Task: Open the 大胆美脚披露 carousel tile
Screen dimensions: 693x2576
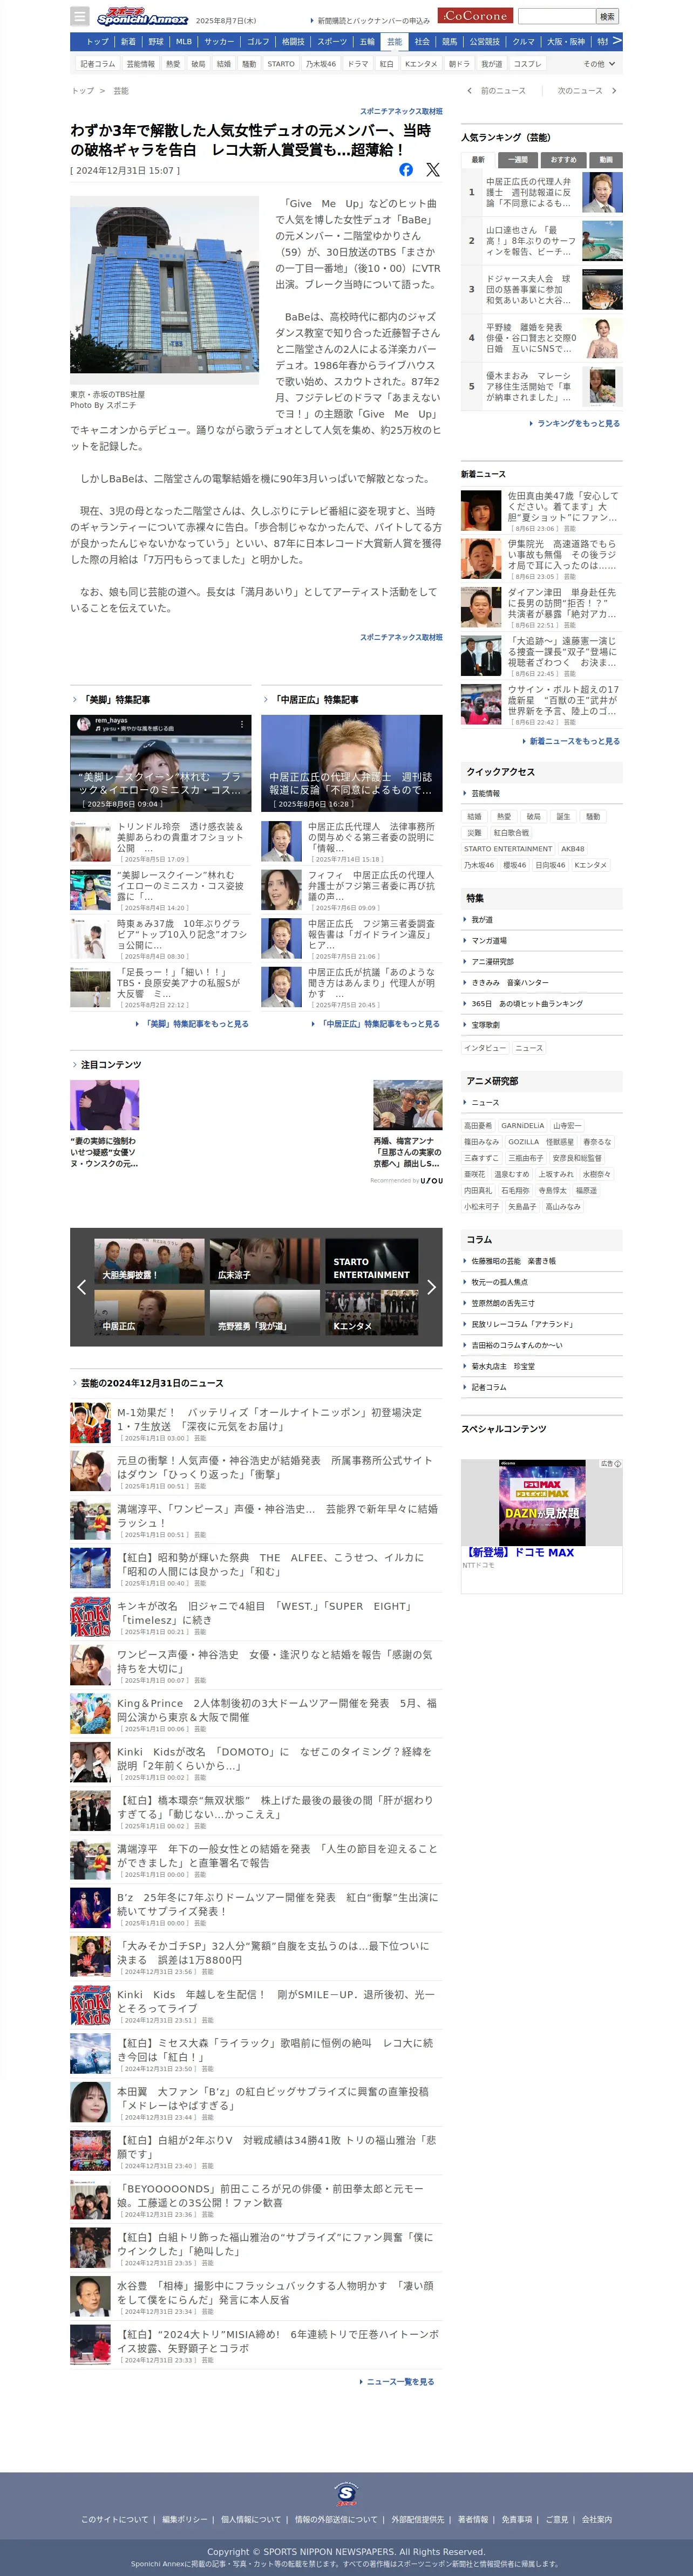Action: (149, 1261)
